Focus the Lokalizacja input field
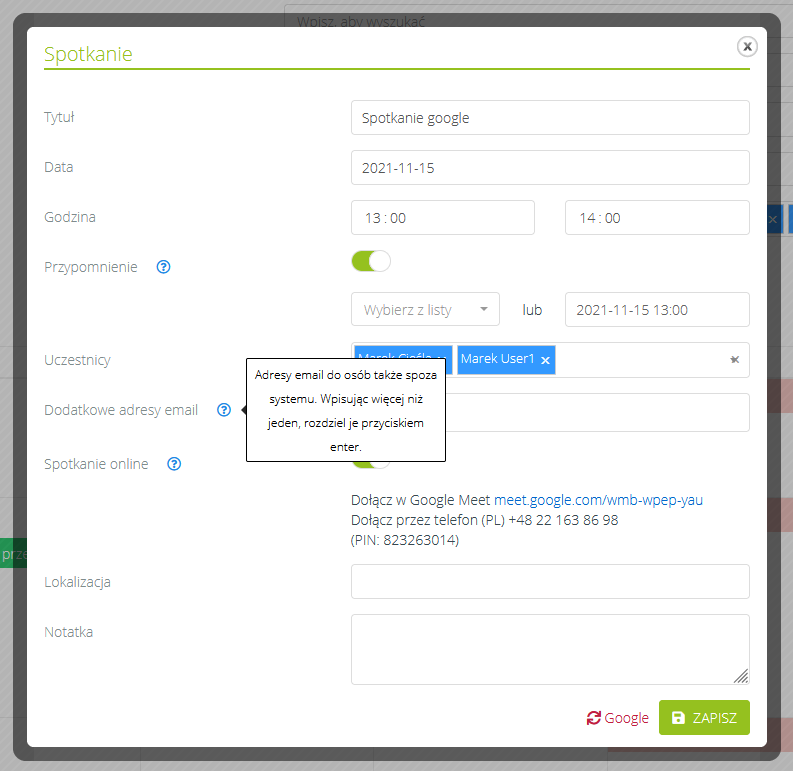Viewport: 793px width, 771px height. click(550, 581)
